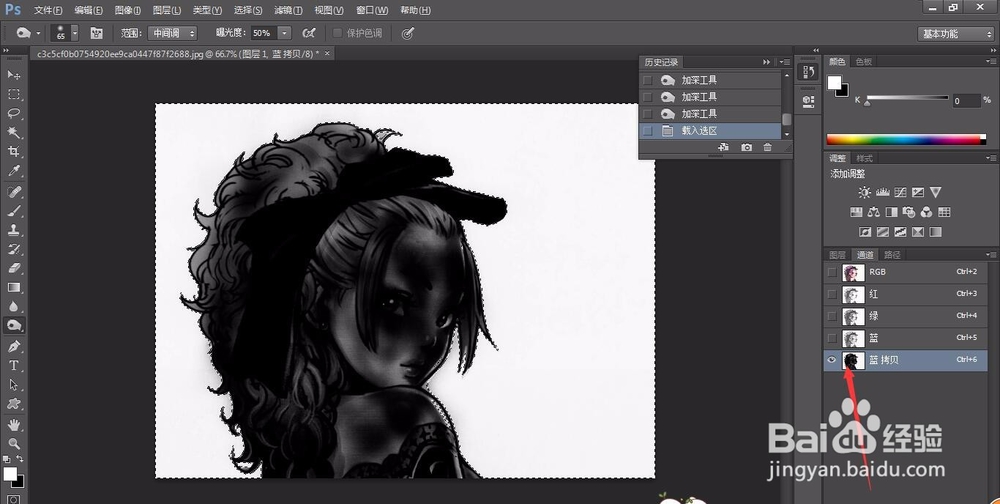The height and width of the screenshot is (504, 1000).
Task: Select the History Brush tool
Action: [x=13, y=249]
